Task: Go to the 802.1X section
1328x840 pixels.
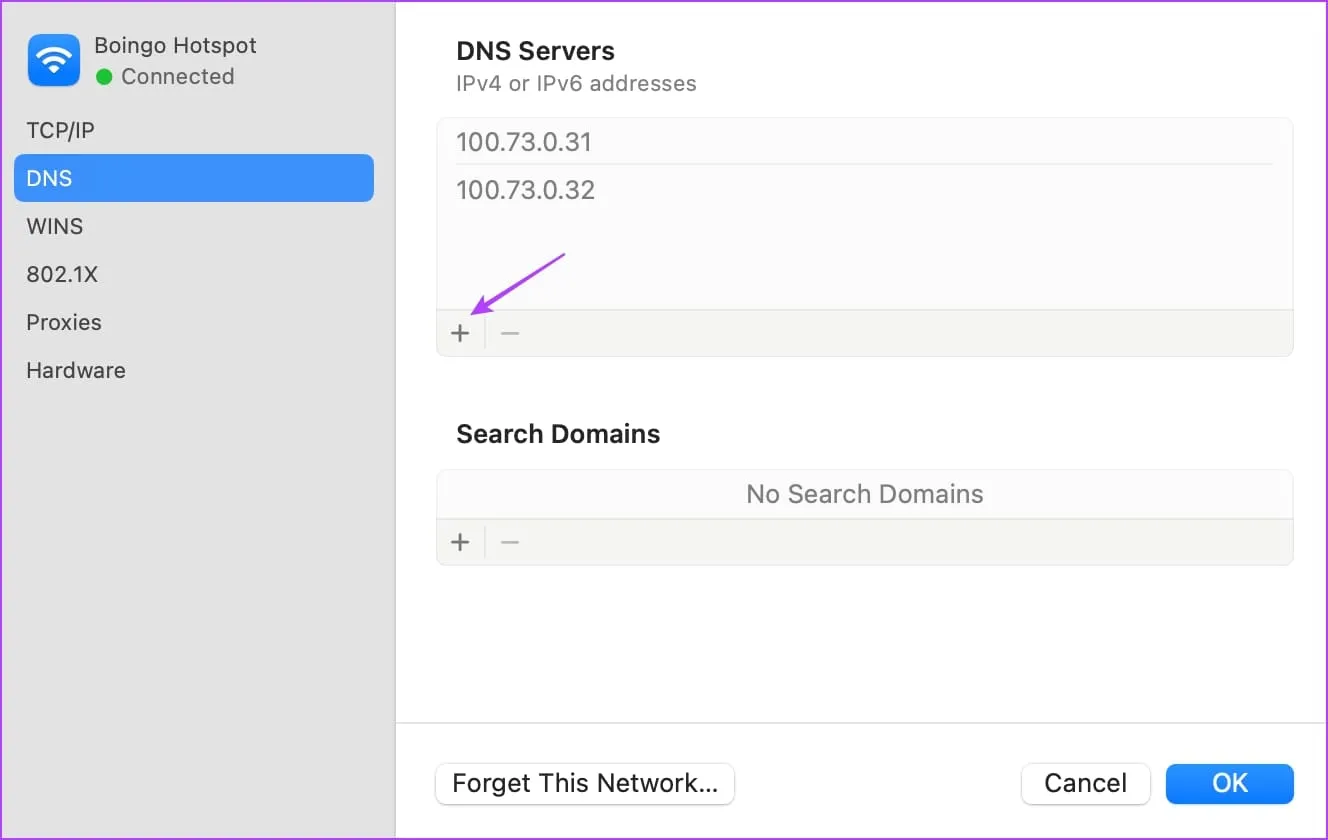Action: (x=62, y=274)
